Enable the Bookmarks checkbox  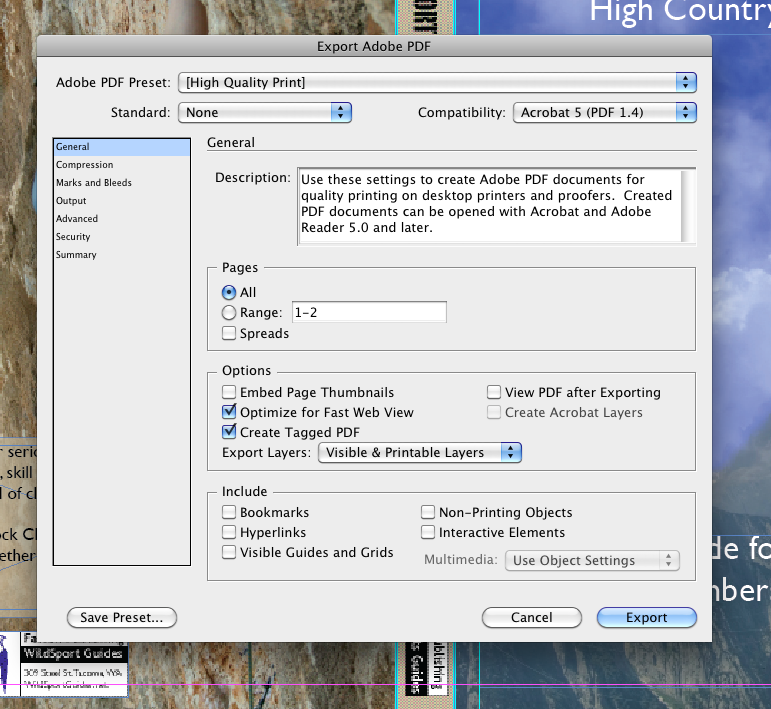pyautogui.click(x=229, y=512)
